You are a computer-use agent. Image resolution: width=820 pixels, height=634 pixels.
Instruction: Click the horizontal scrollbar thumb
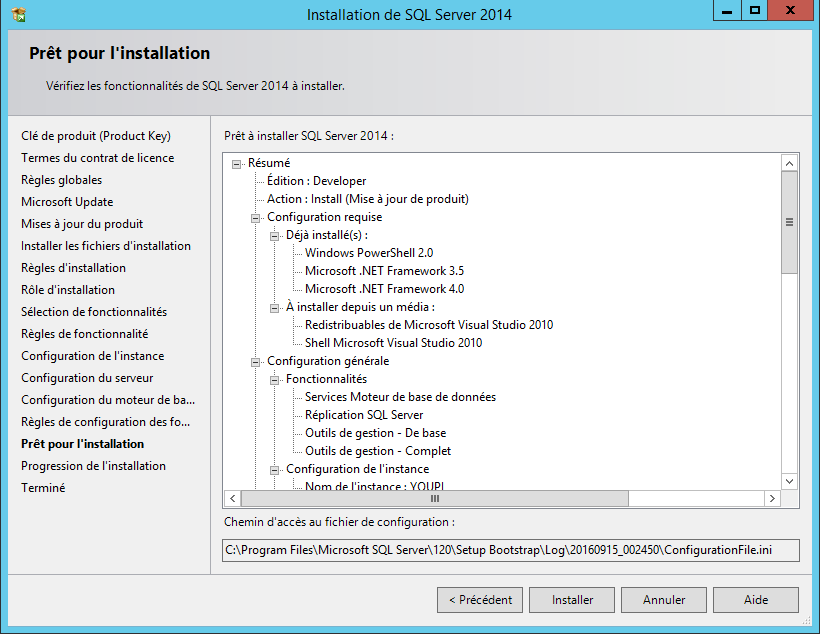(x=435, y=499)
